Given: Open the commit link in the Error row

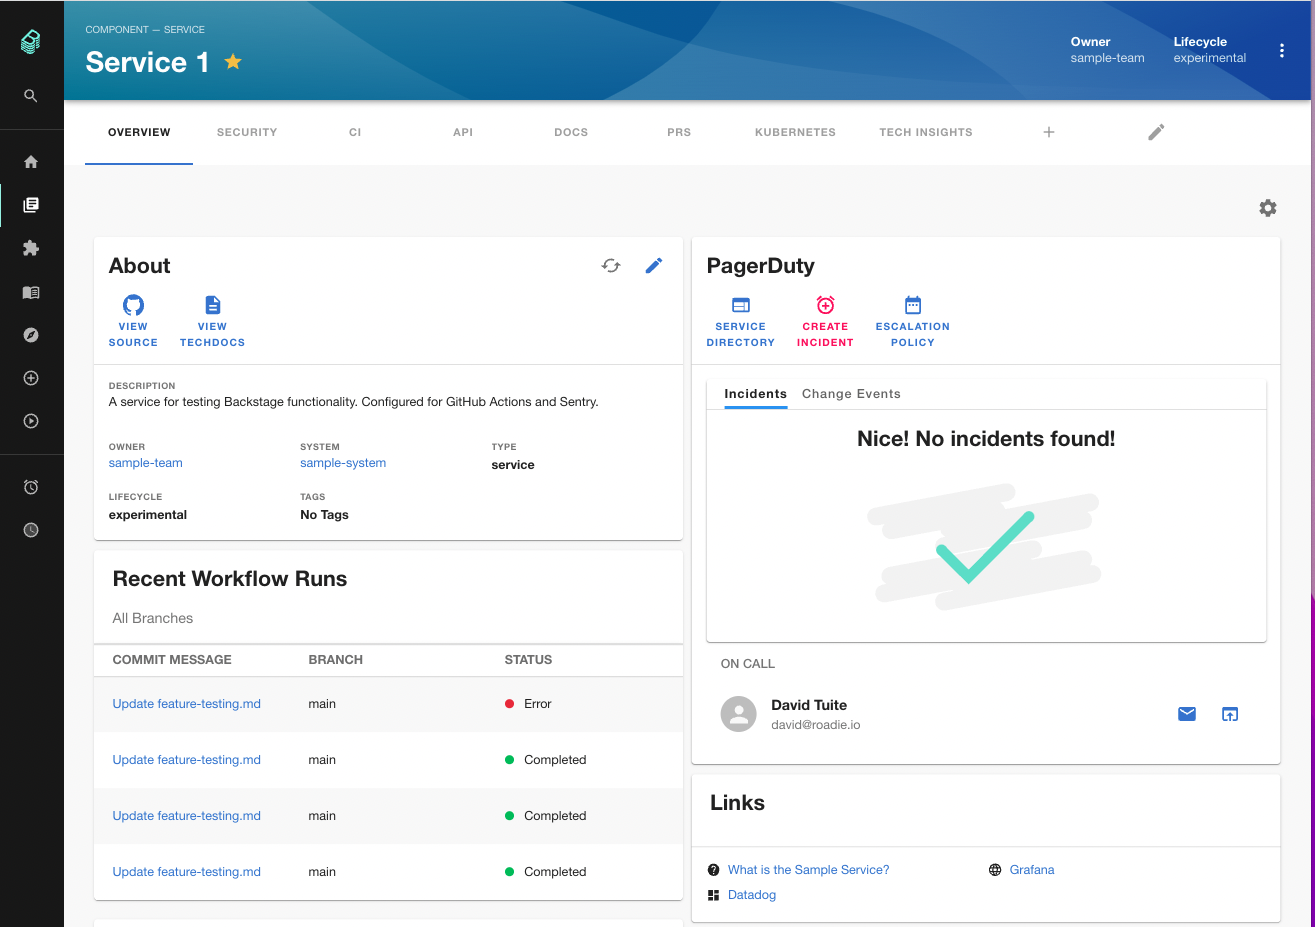Looking at the screenshot, I should 187,704.
